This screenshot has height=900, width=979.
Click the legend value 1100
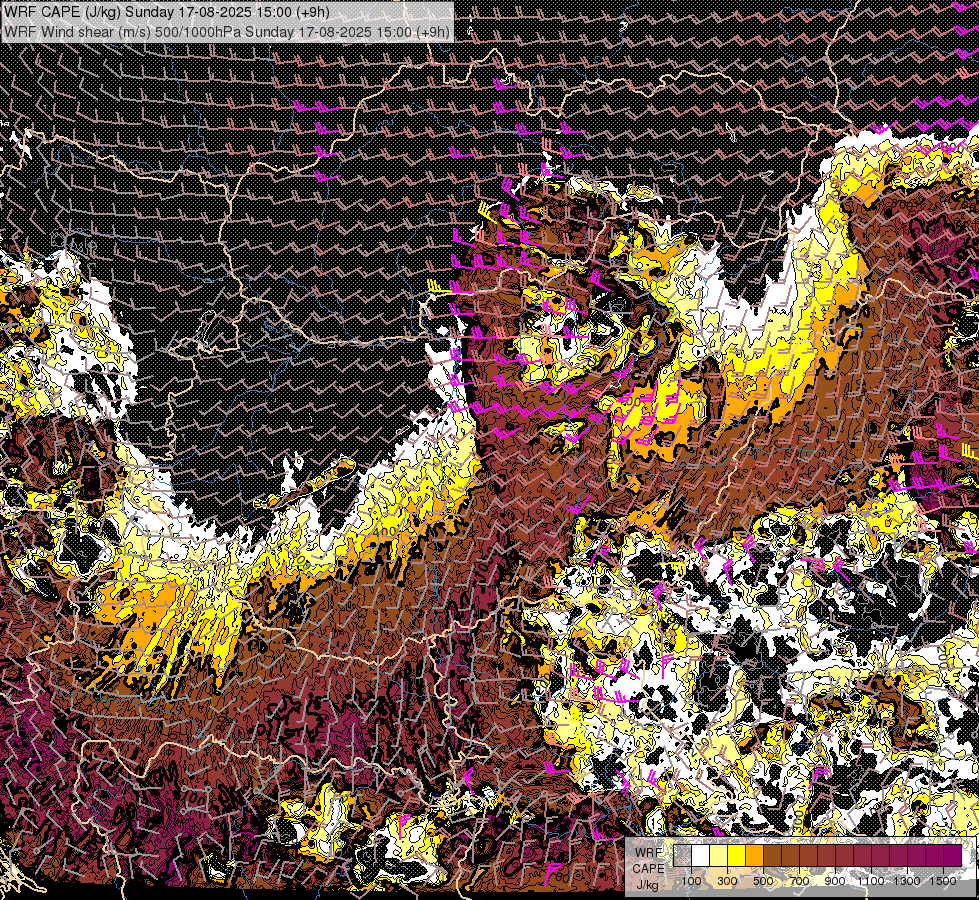(870, 881)
